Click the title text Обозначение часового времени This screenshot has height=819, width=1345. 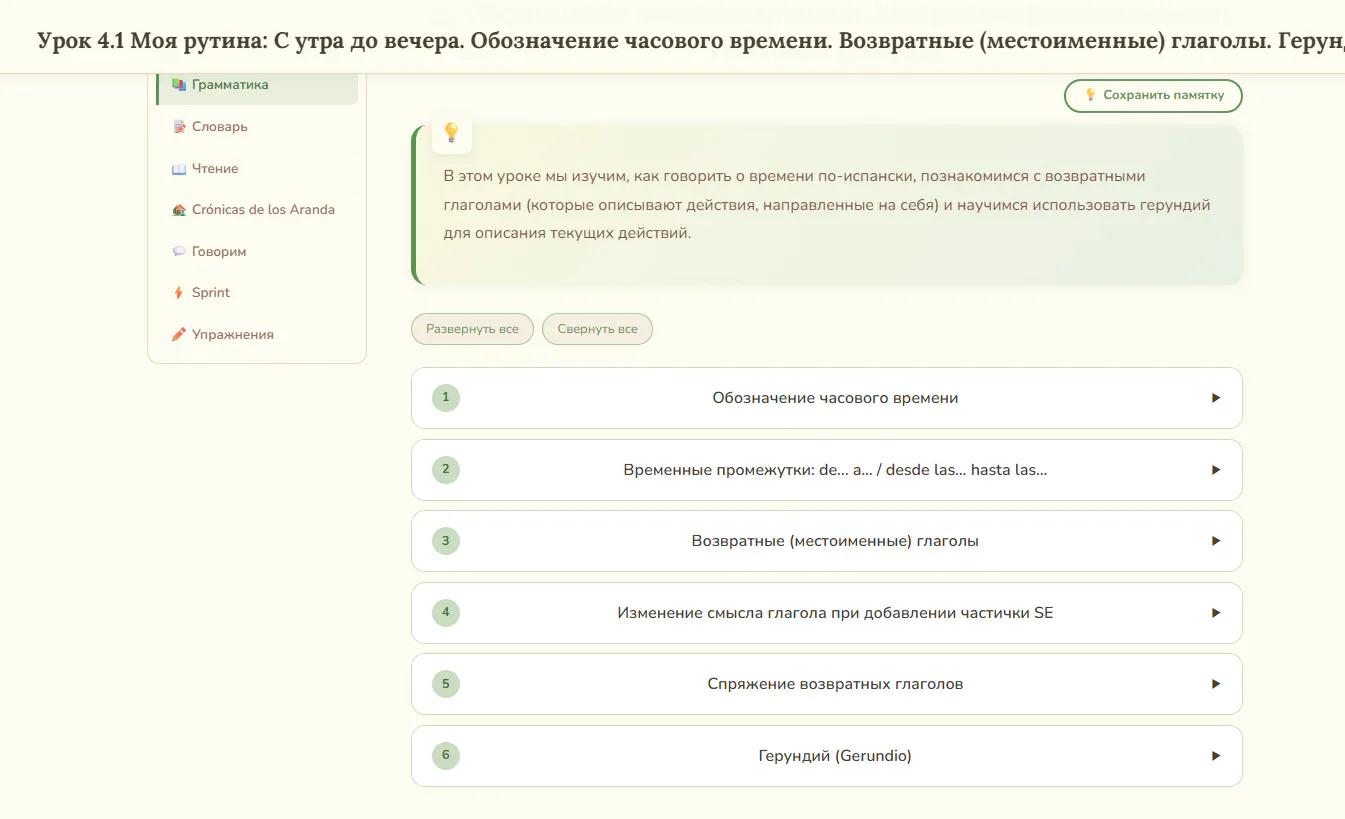[x=835, y=398]
